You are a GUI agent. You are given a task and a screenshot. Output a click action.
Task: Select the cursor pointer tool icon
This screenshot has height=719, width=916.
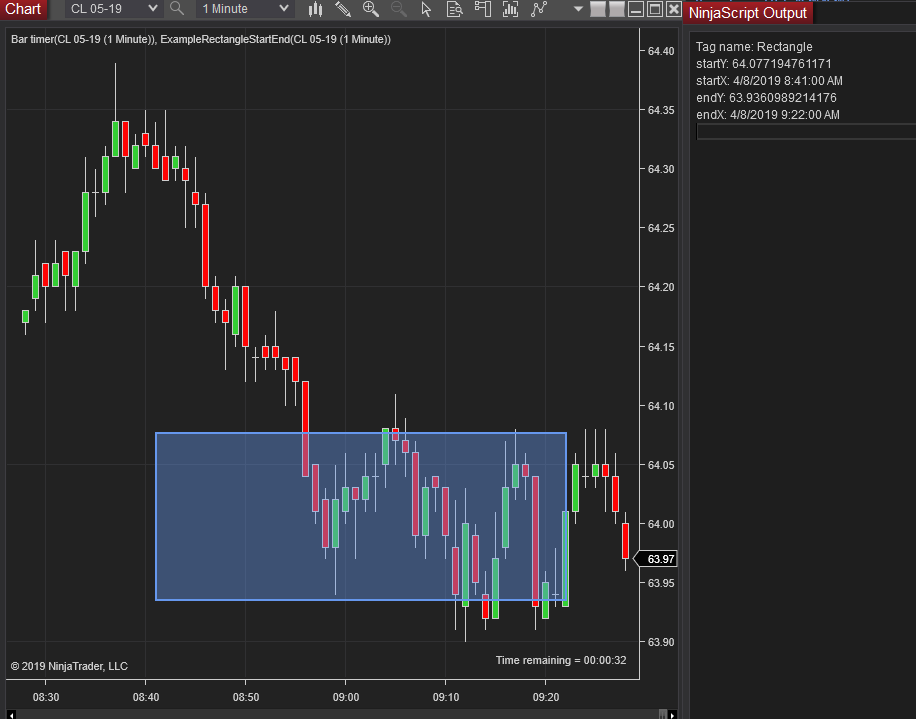pos(426,9)
